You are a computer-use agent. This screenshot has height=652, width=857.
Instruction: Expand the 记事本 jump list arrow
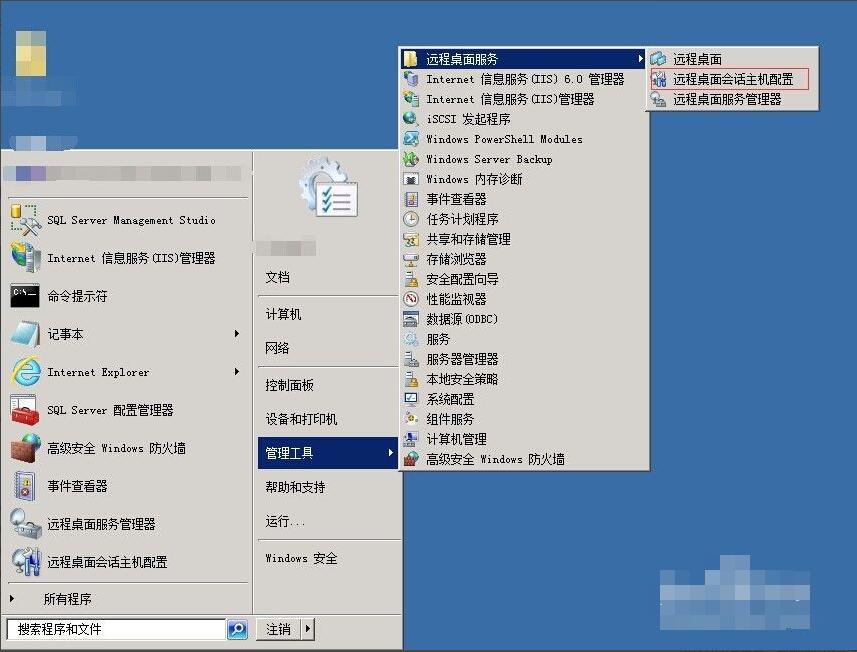237,333
